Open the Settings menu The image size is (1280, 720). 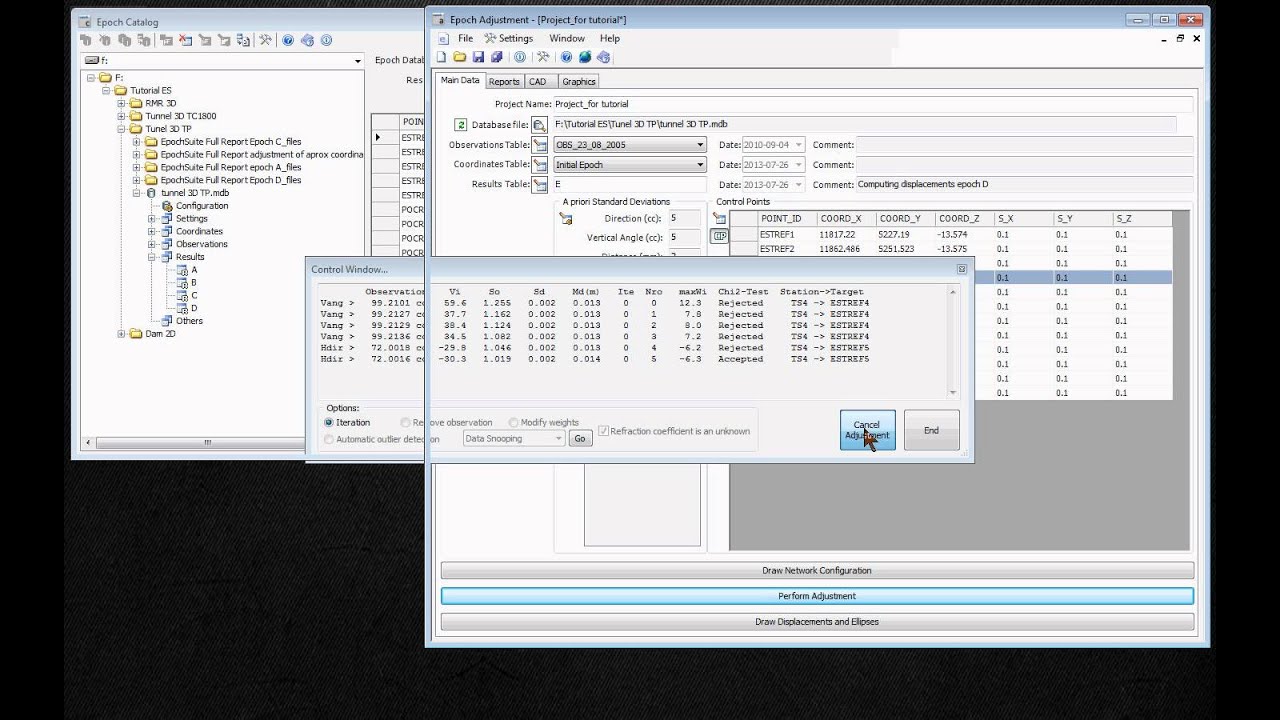[509, 38]
